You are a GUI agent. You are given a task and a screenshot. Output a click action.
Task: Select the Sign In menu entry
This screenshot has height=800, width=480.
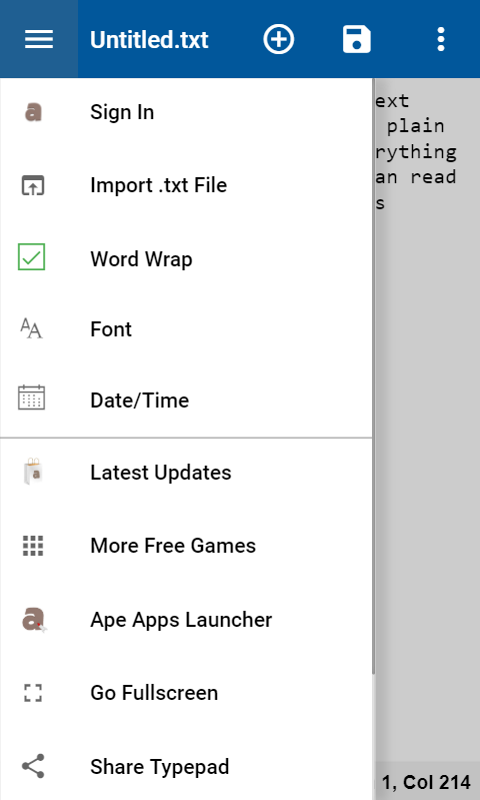(x=186, y=112)
